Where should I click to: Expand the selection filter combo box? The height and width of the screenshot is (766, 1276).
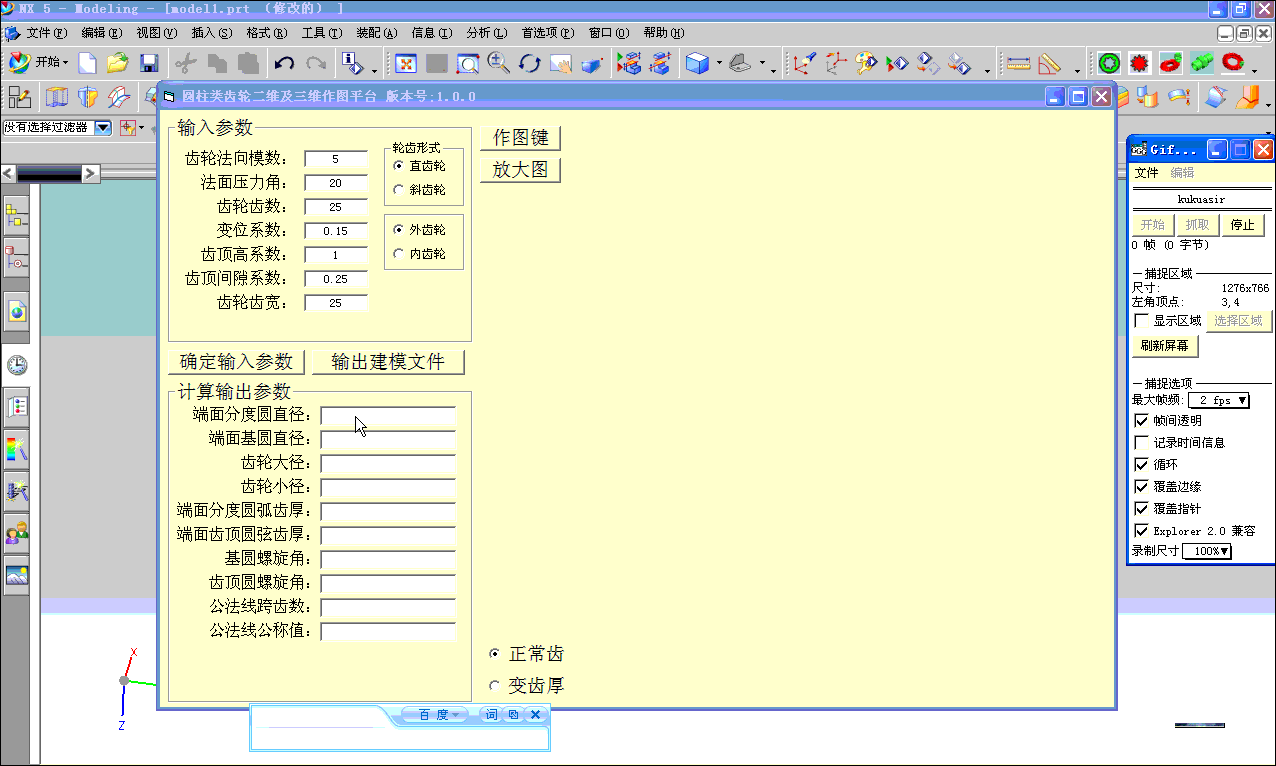[103, 128]
